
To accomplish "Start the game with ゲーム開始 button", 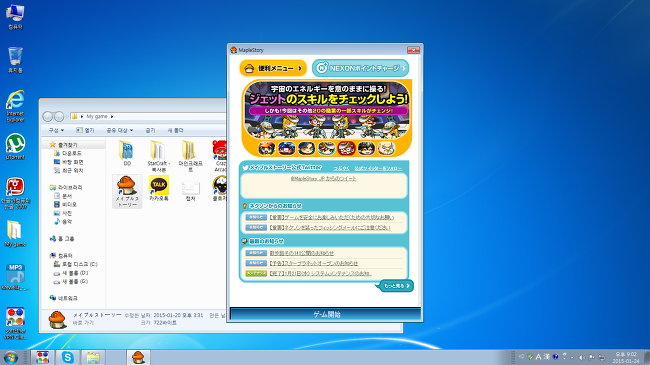I will (325, 314).
